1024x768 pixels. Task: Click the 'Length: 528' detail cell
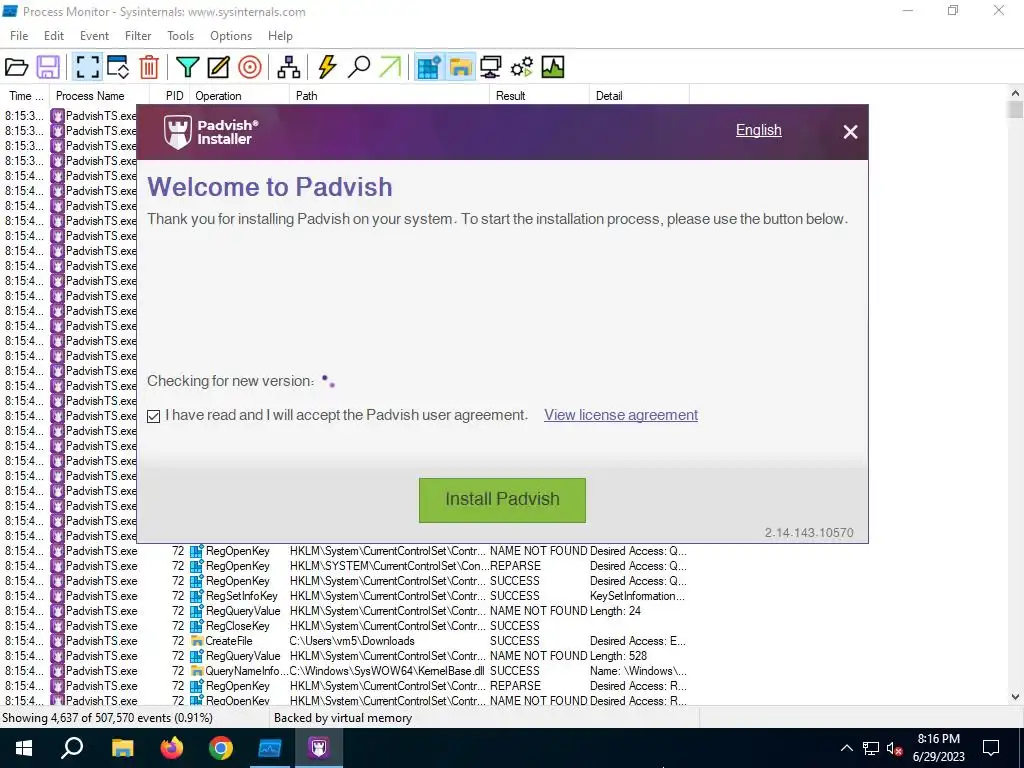[618, 656]
